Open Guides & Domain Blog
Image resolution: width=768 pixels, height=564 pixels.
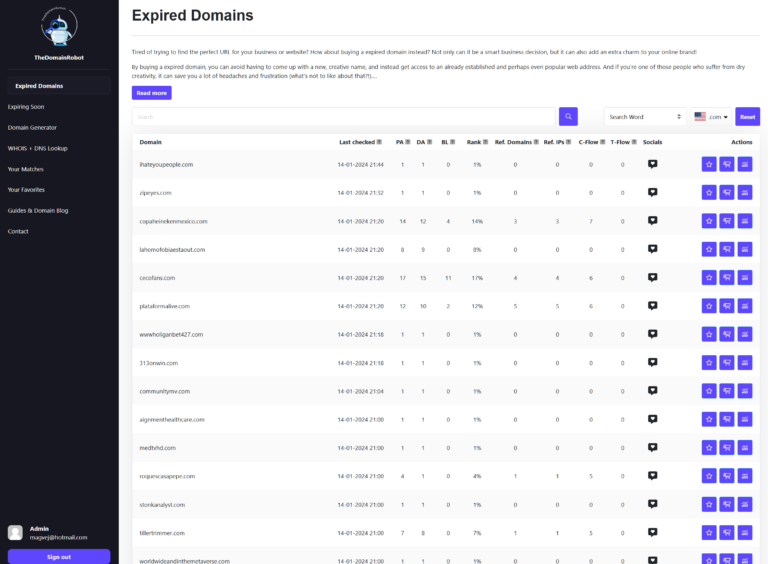(38, 211)
